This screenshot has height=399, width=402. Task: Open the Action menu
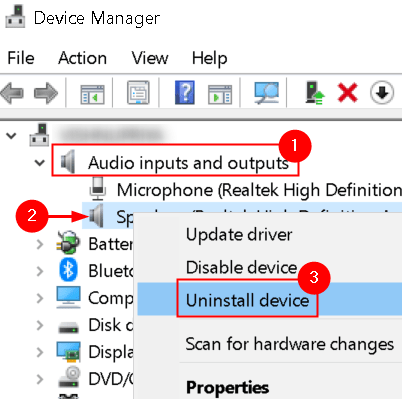[x=82, y=58]
